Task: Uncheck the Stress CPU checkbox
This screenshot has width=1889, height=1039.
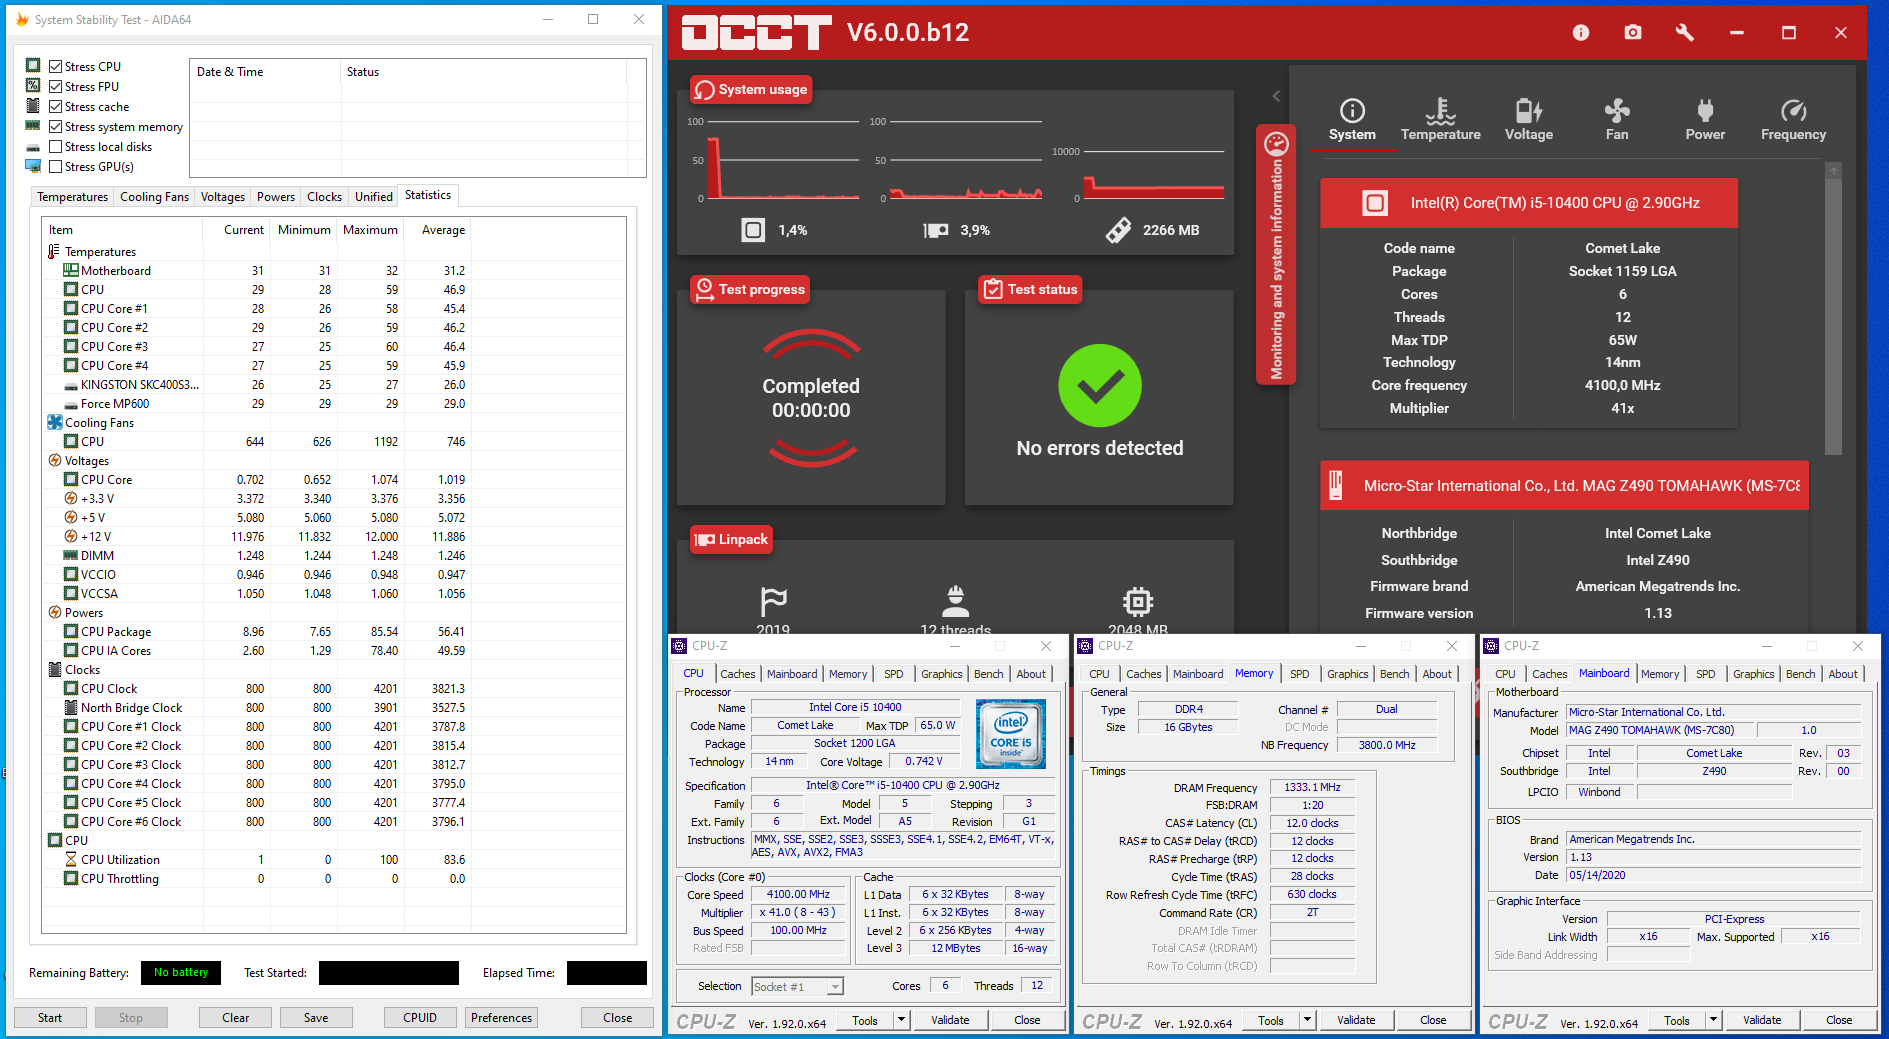Action: 56,67
